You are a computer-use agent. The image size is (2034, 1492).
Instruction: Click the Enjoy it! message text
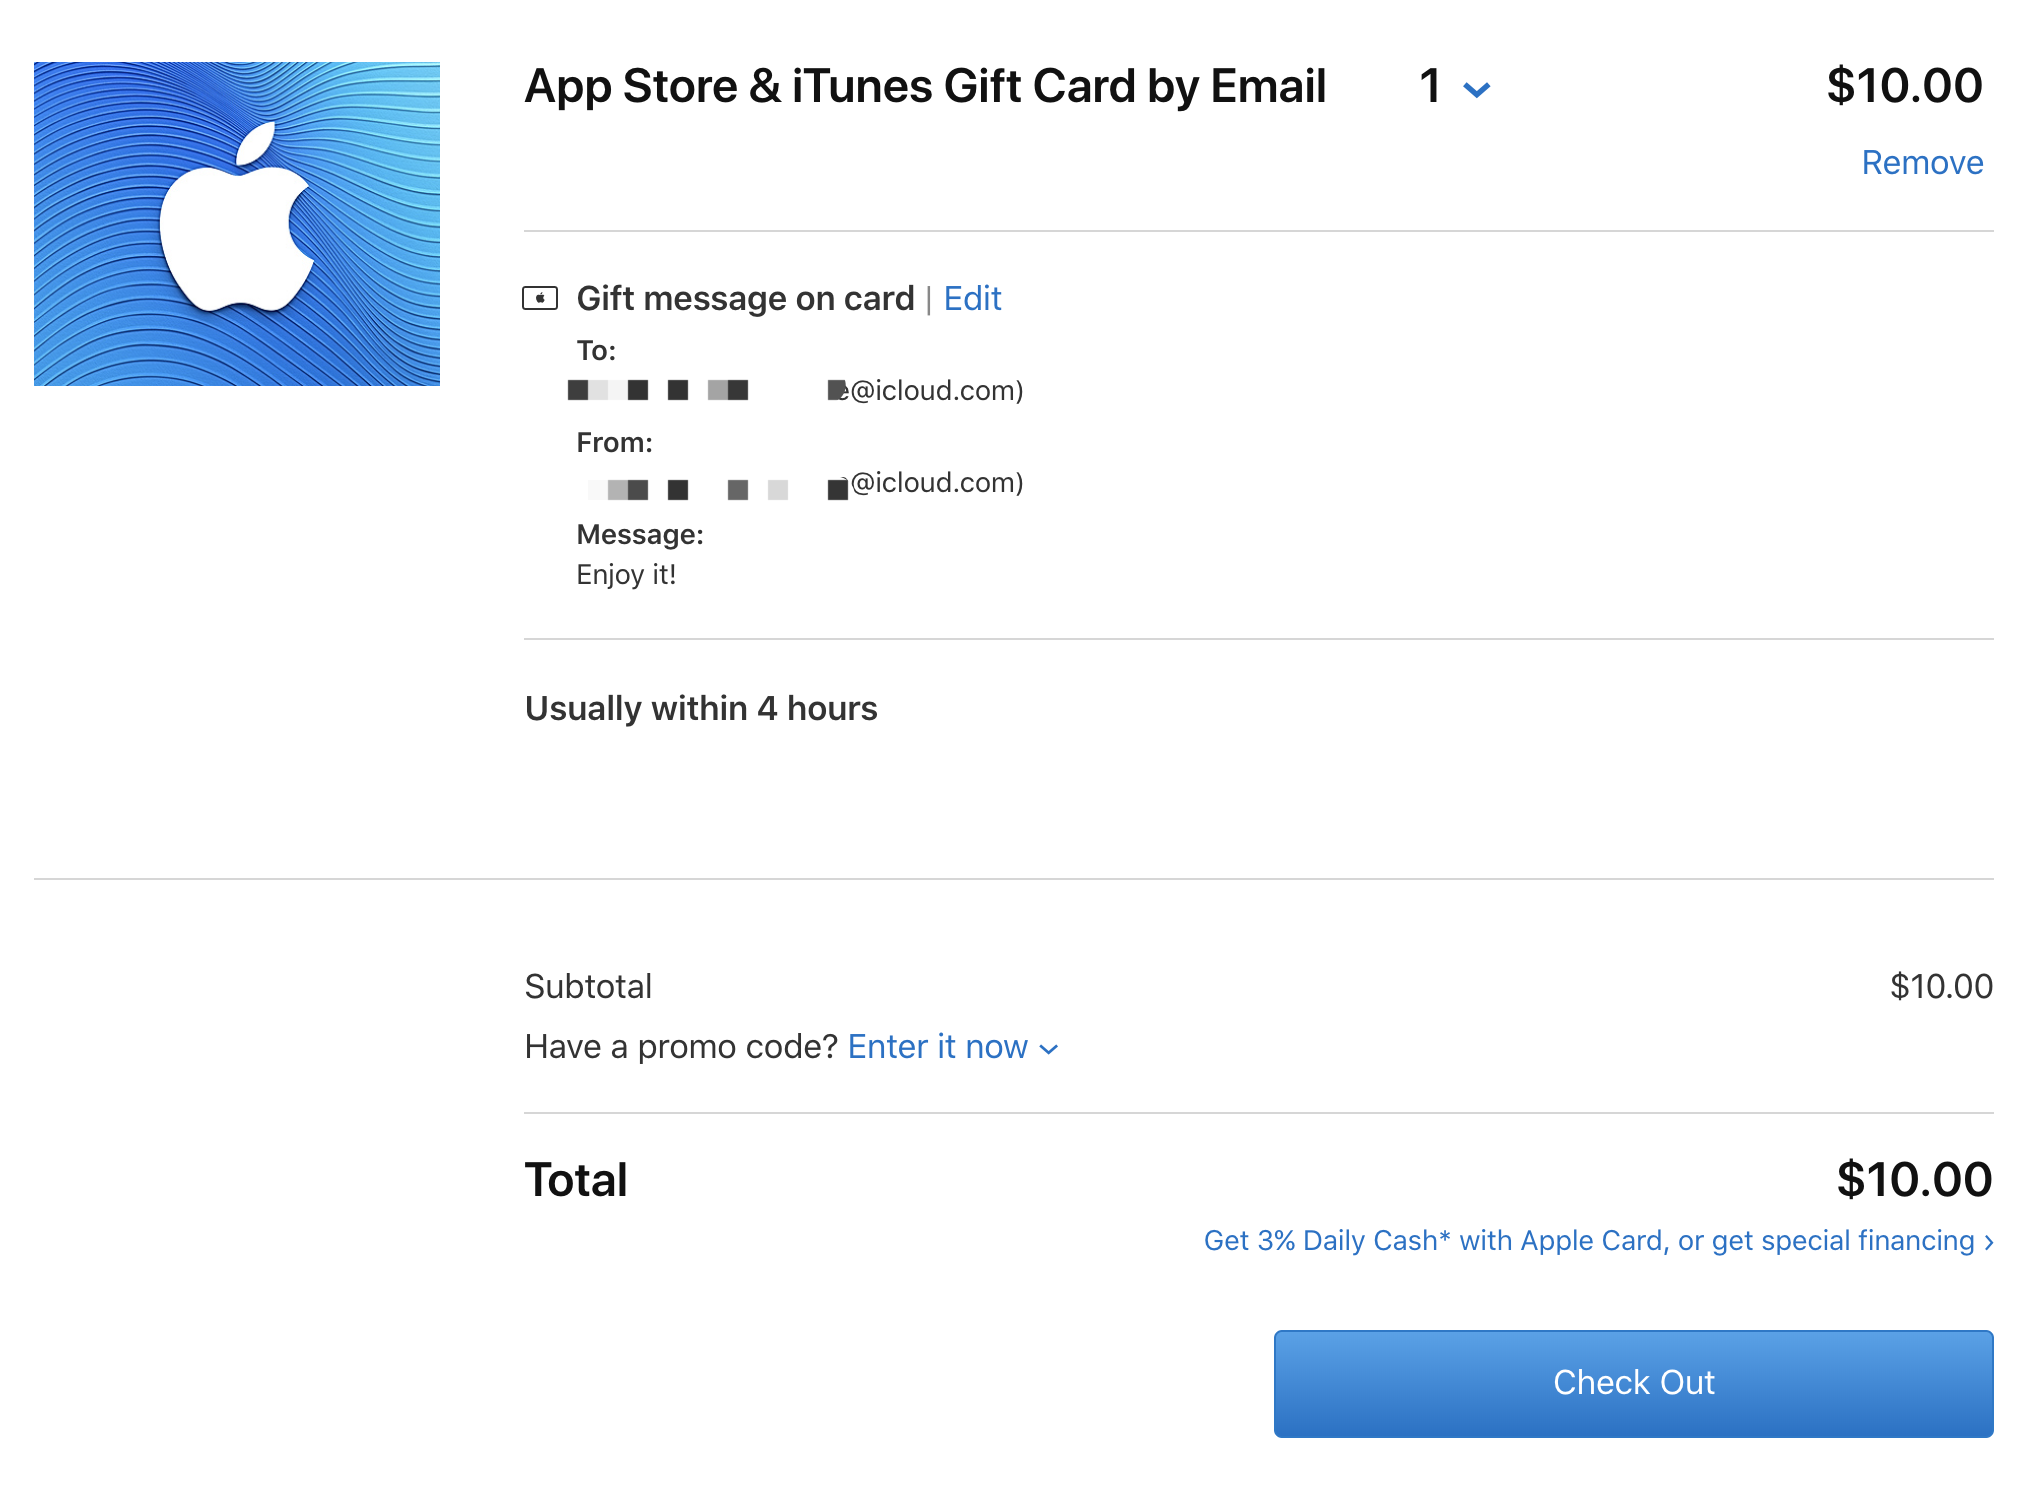[x=626, y=574]
